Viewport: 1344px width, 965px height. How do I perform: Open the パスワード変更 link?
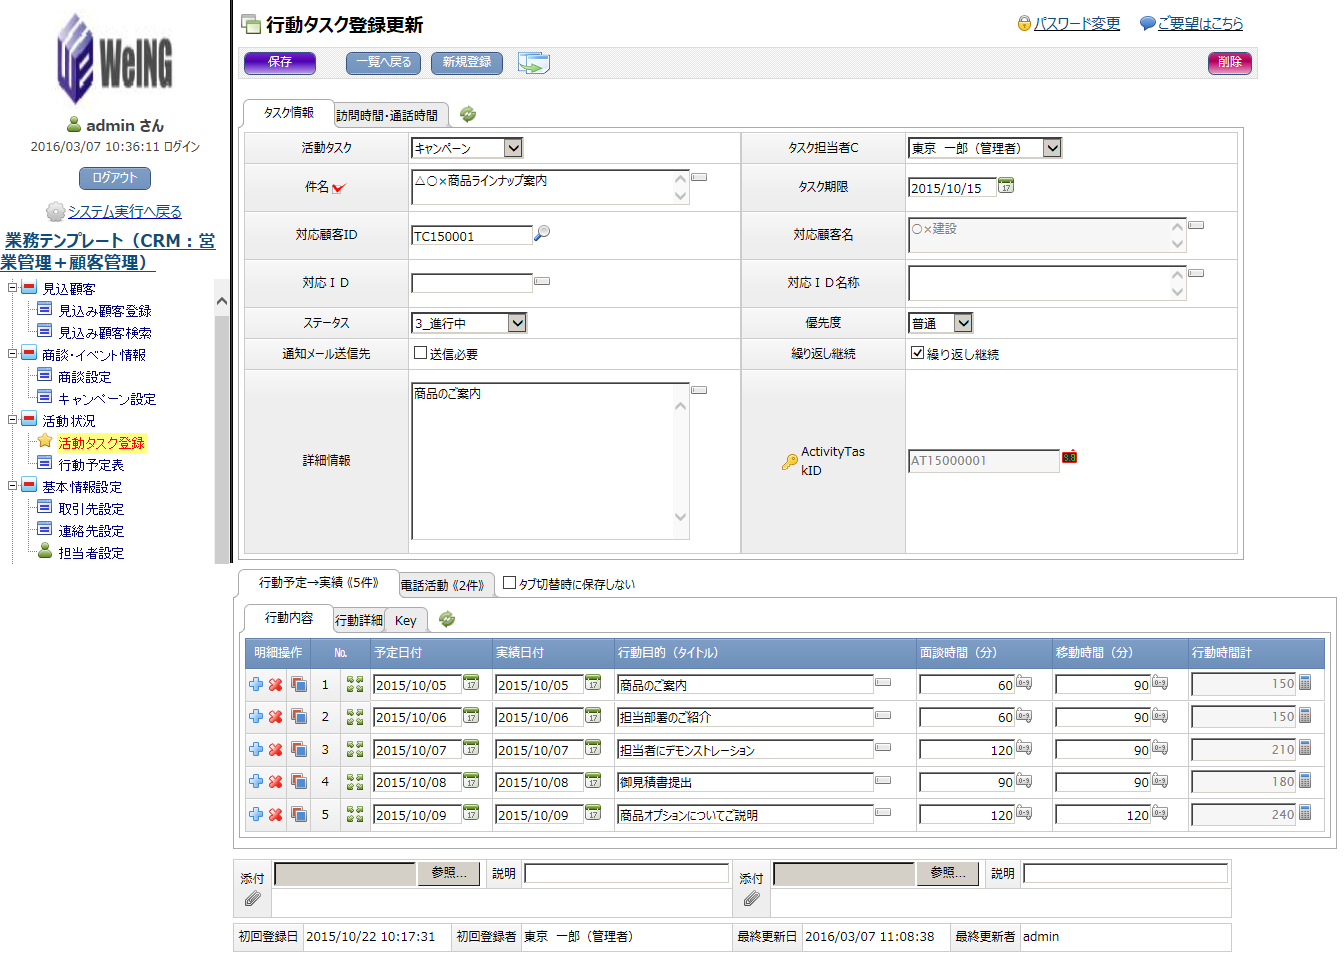[1076, 23]
